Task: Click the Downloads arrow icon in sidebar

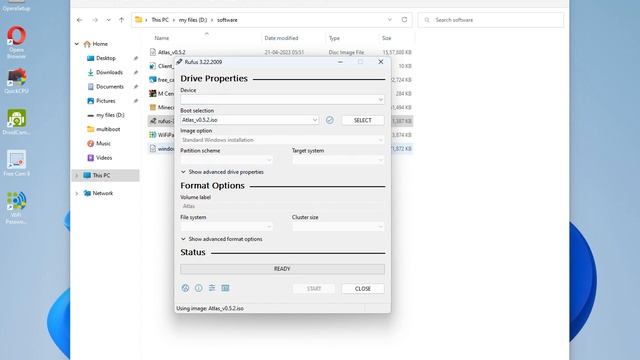Action: [x=91, y=72]
